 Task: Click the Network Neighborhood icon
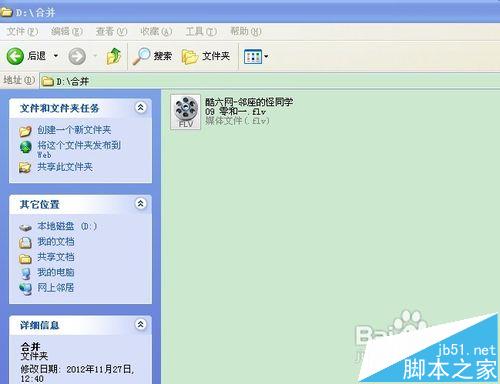pyautogui.click(x=25, y=289)
